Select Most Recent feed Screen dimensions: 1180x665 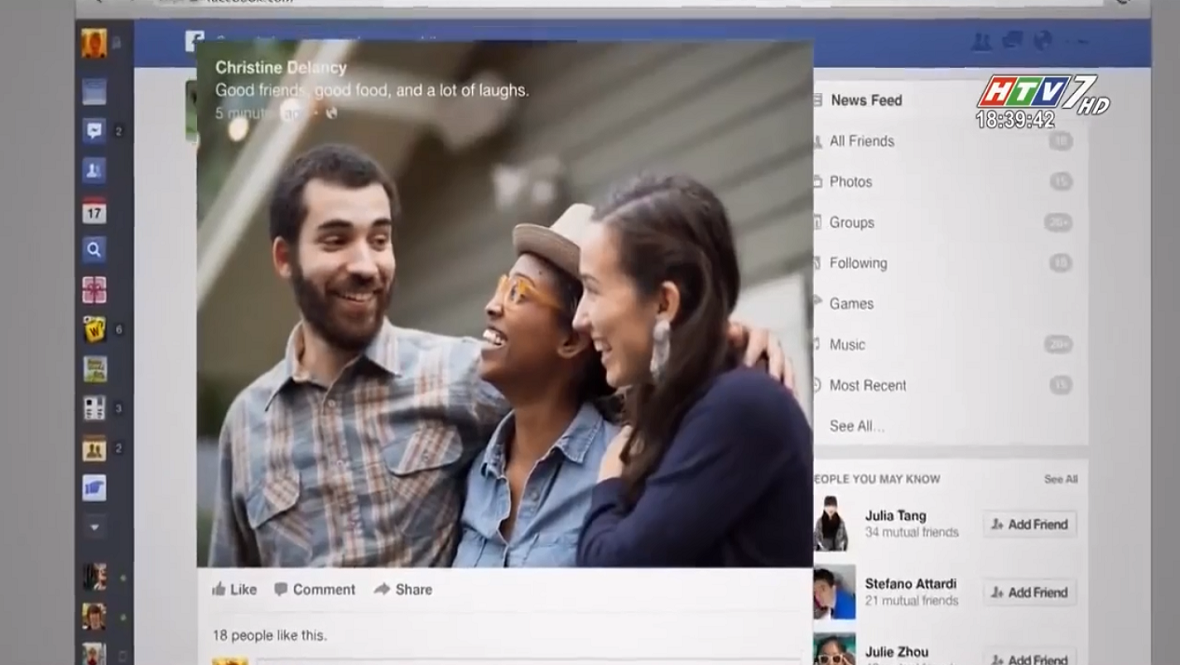pyautogui.click(x=868, y=385)
